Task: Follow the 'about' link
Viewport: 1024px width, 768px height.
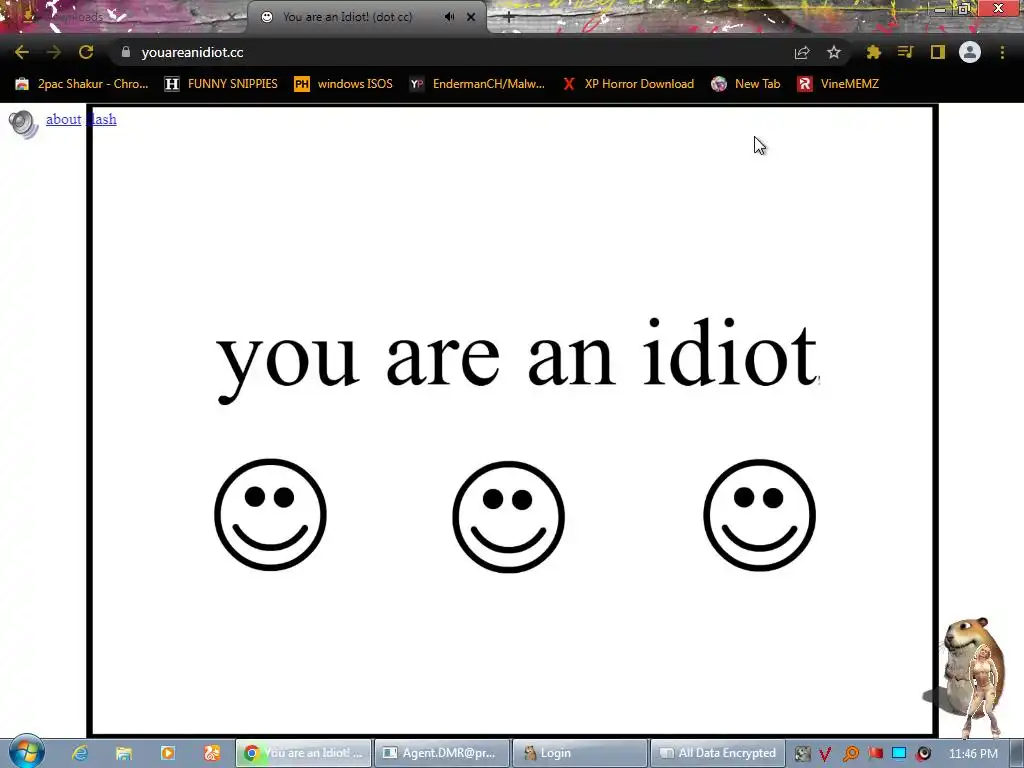Action: pos(63,119)
